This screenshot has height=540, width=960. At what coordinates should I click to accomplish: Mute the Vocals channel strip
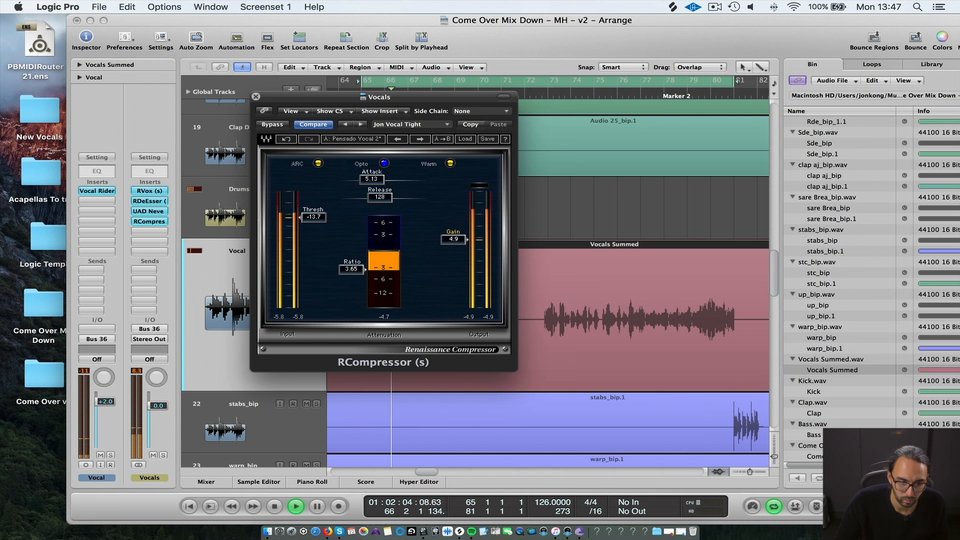click(x=153, y=455)
